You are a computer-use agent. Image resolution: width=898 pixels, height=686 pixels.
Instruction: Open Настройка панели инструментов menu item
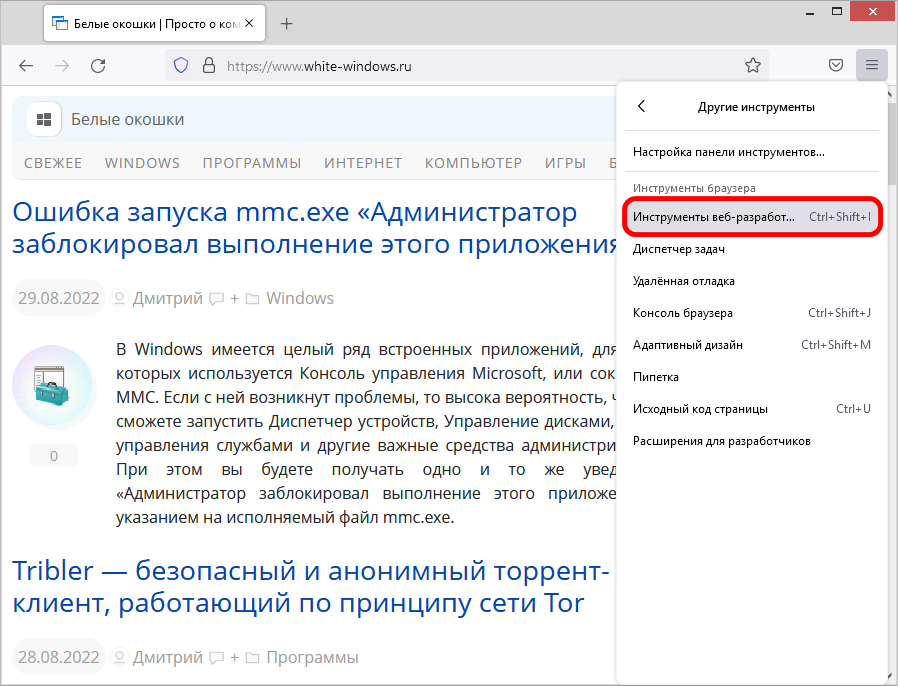point(751,152)
